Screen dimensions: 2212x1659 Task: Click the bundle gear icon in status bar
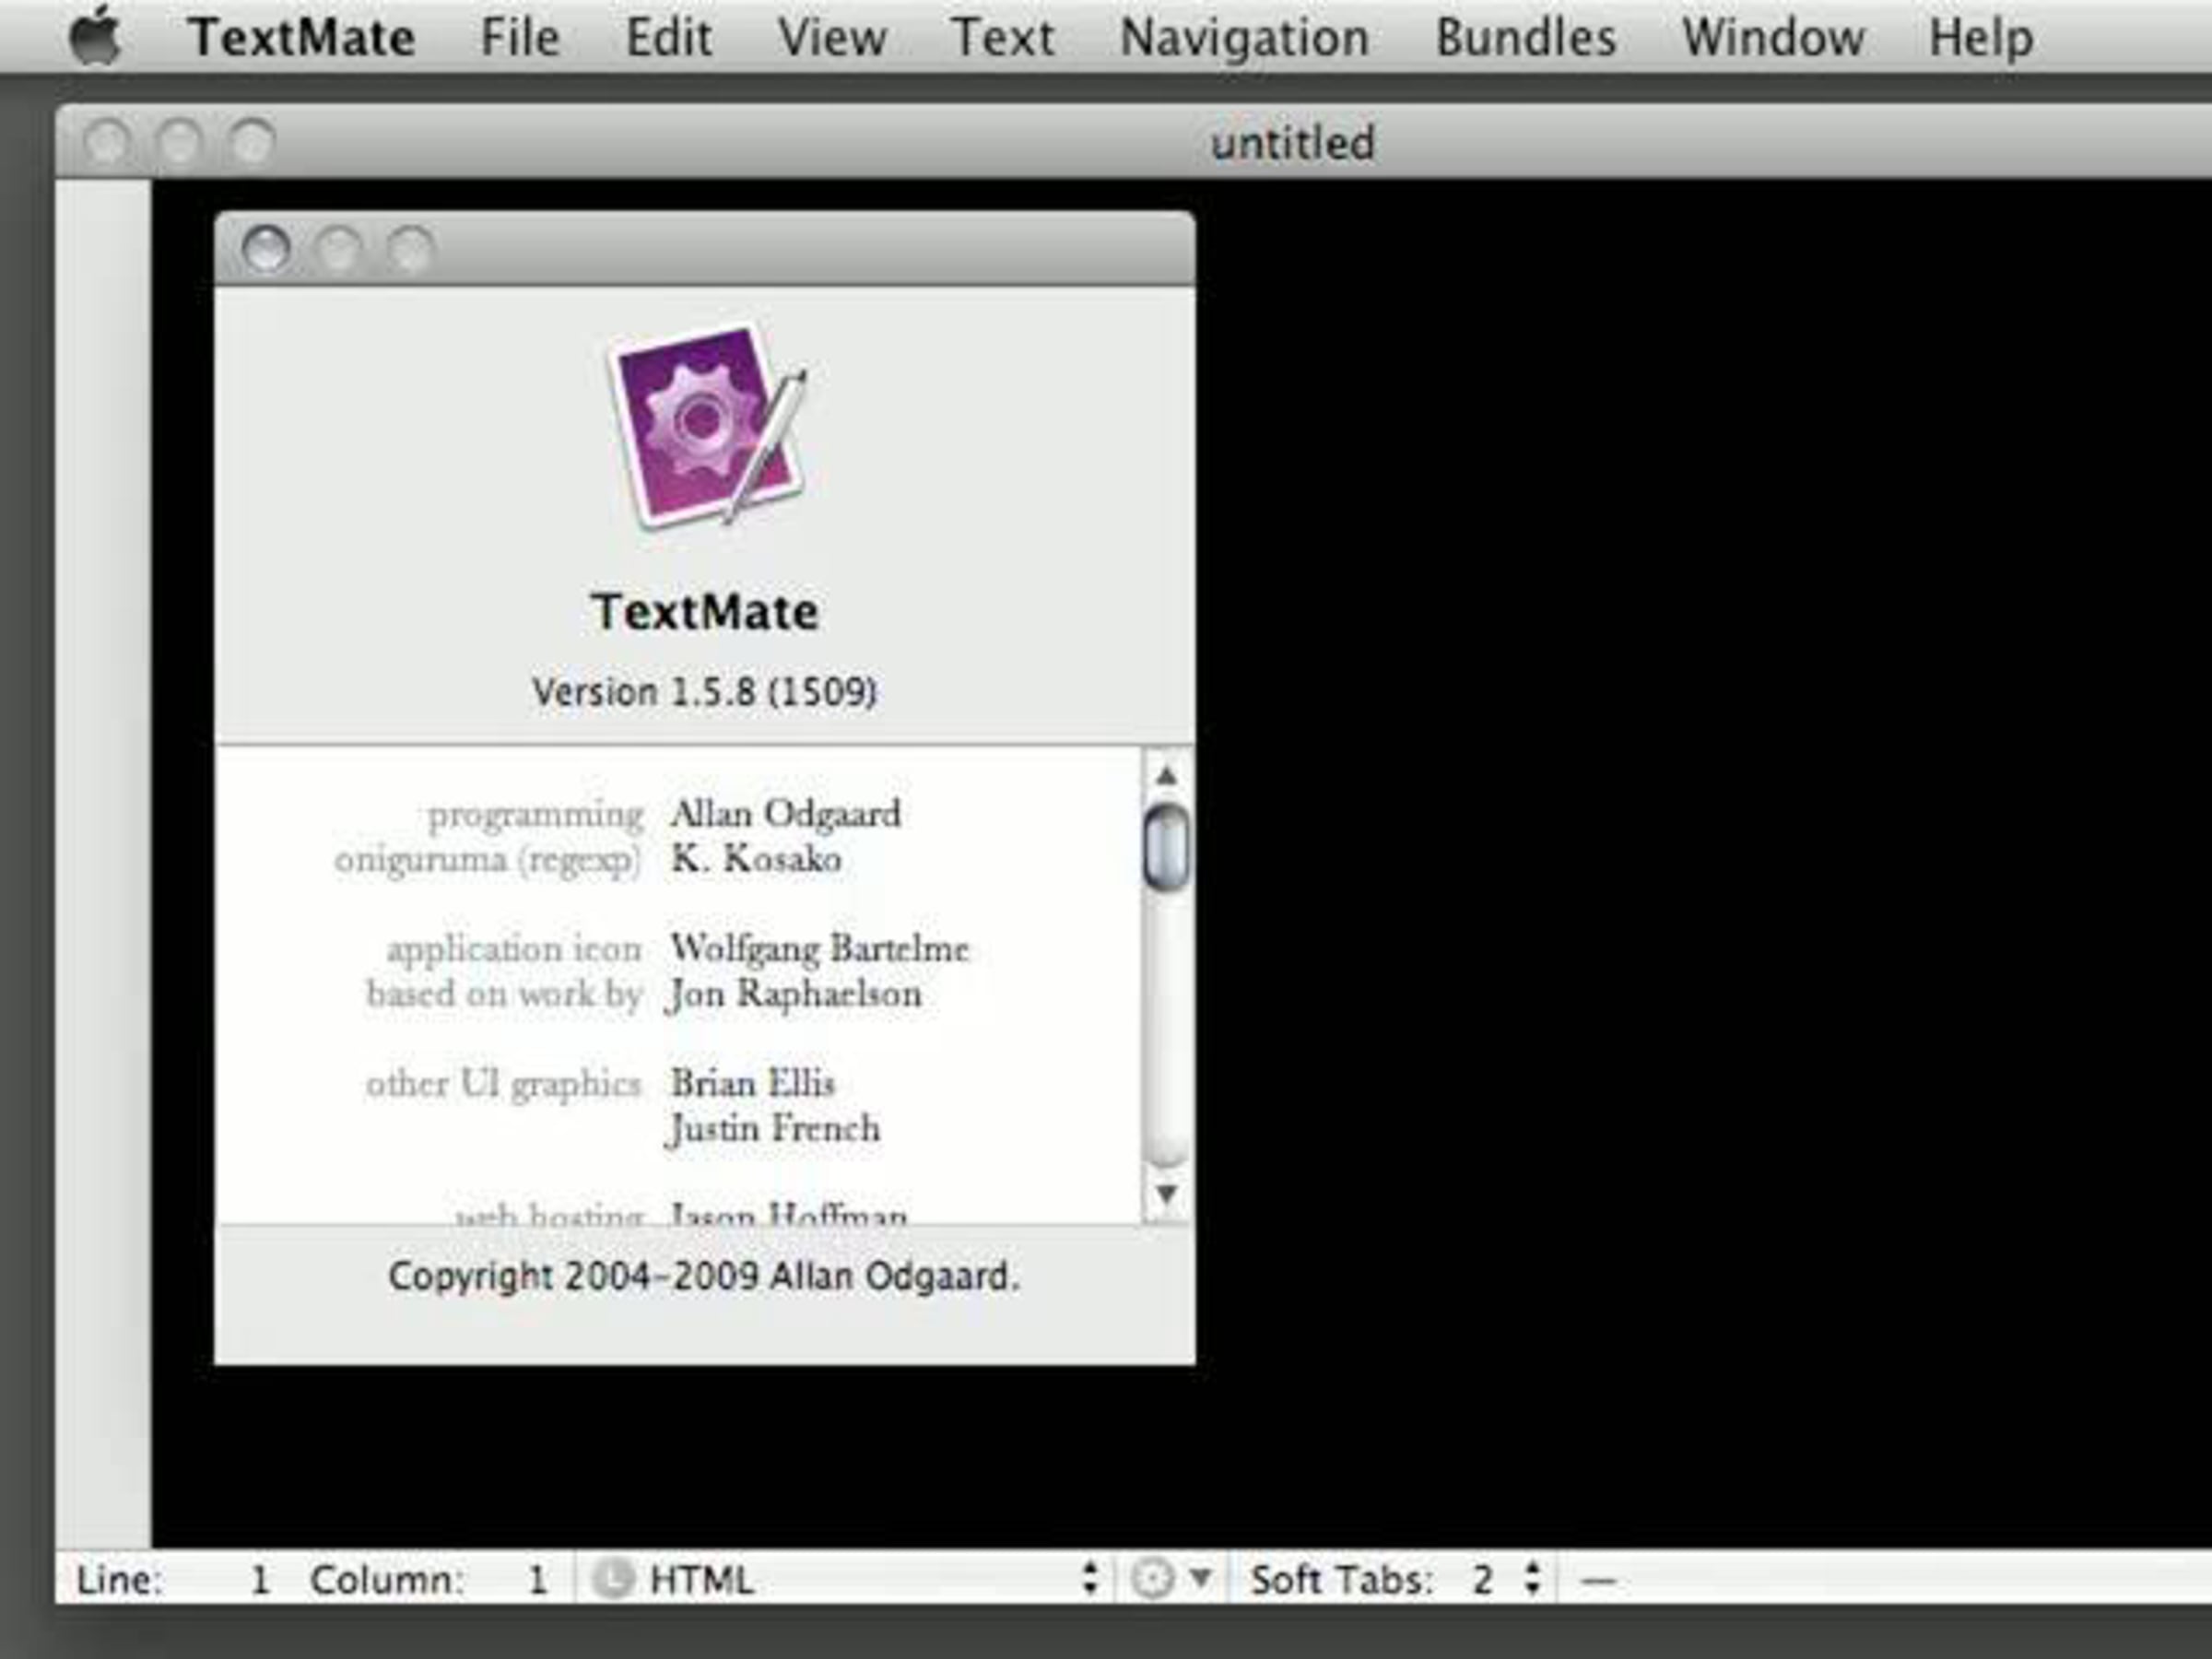(x=1153, y=1579)
